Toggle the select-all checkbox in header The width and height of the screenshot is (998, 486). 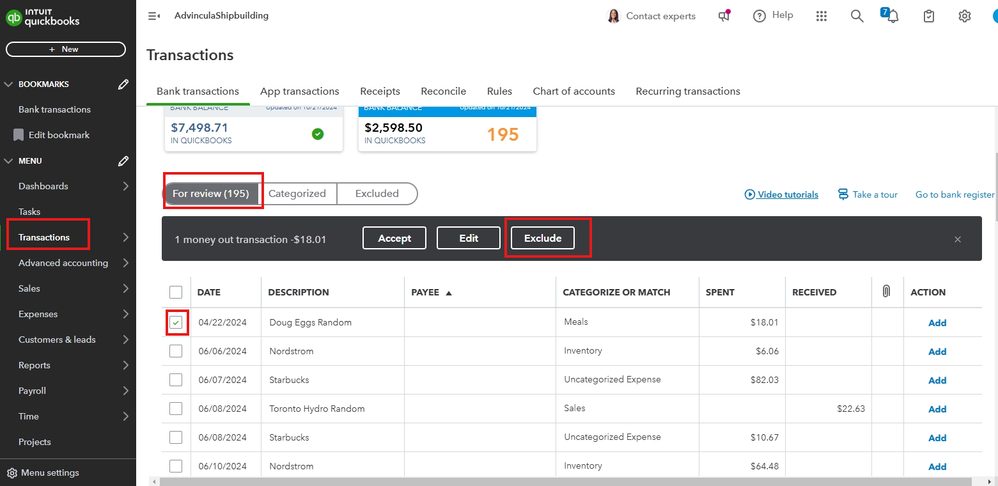coord(176,292)
